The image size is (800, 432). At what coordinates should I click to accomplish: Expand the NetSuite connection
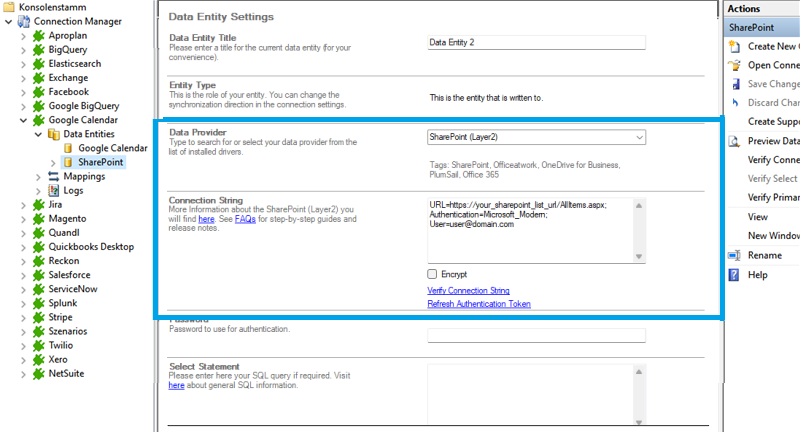(x=23, y=374)
